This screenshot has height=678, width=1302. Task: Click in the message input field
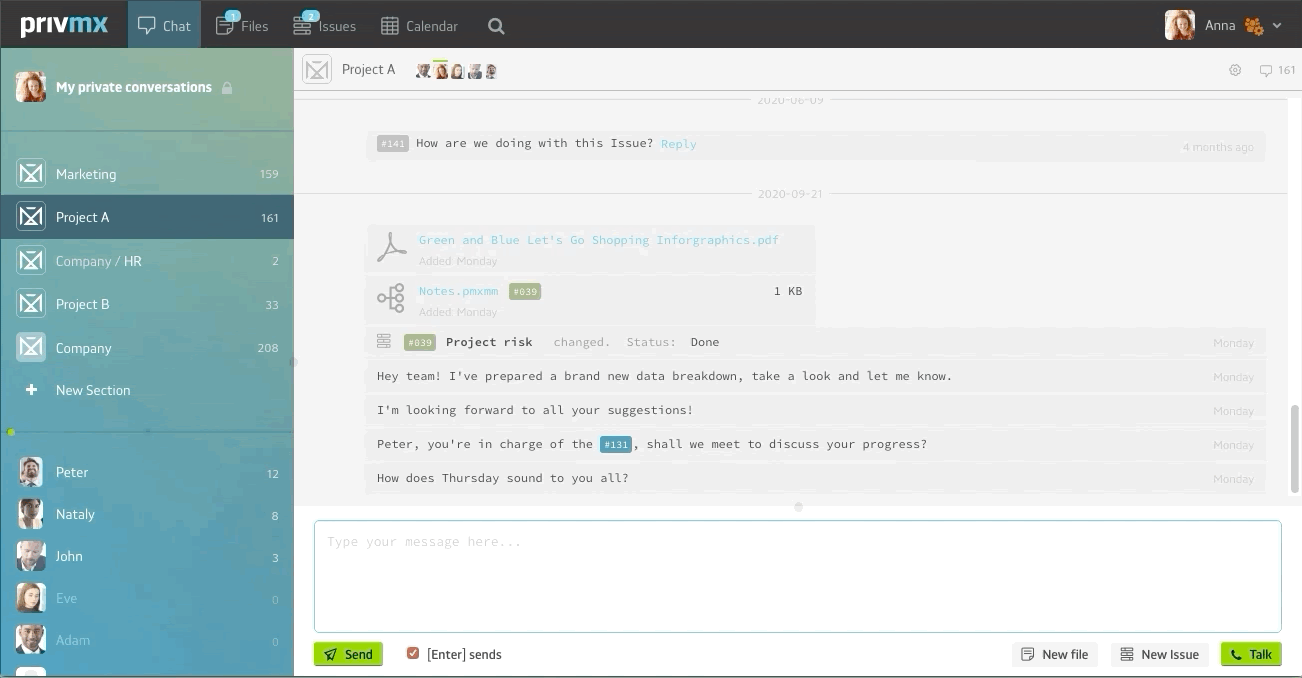[797, 576]
